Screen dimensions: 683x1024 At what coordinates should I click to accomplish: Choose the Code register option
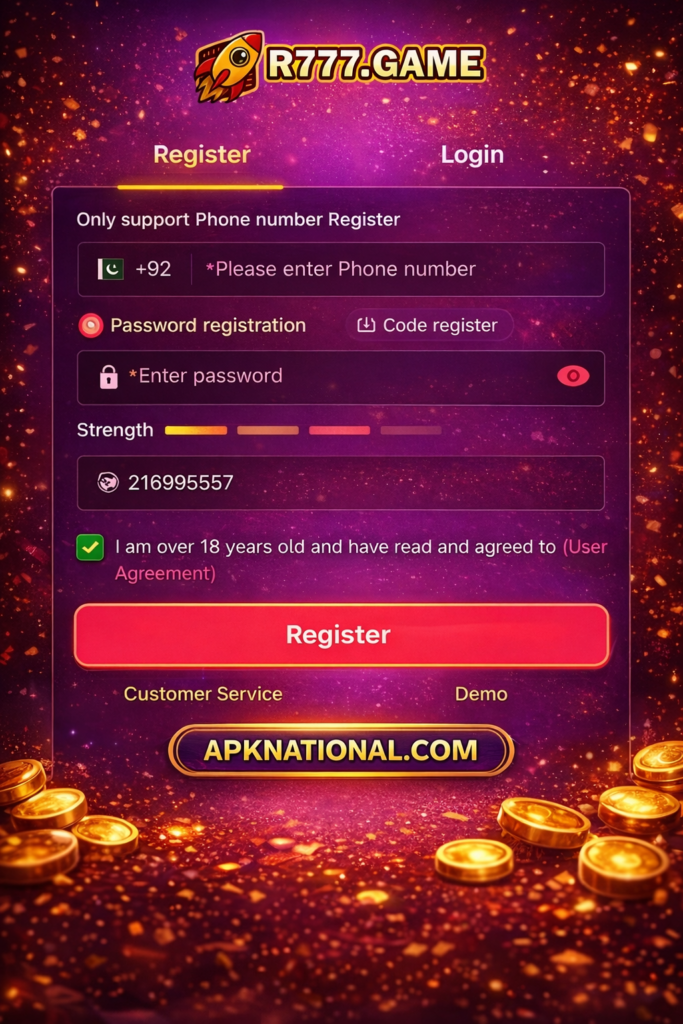pos(429,325)
